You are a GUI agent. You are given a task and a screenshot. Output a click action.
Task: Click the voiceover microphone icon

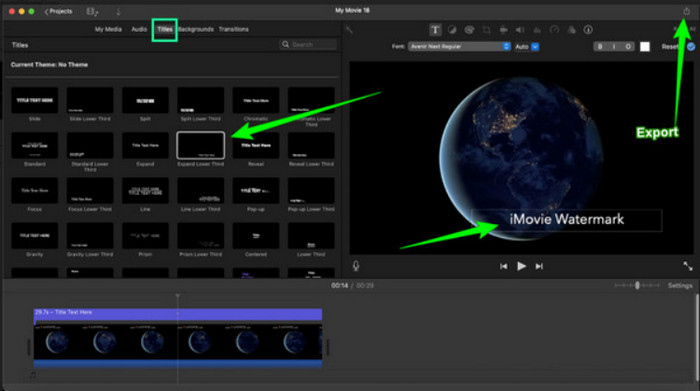[356, 266]
